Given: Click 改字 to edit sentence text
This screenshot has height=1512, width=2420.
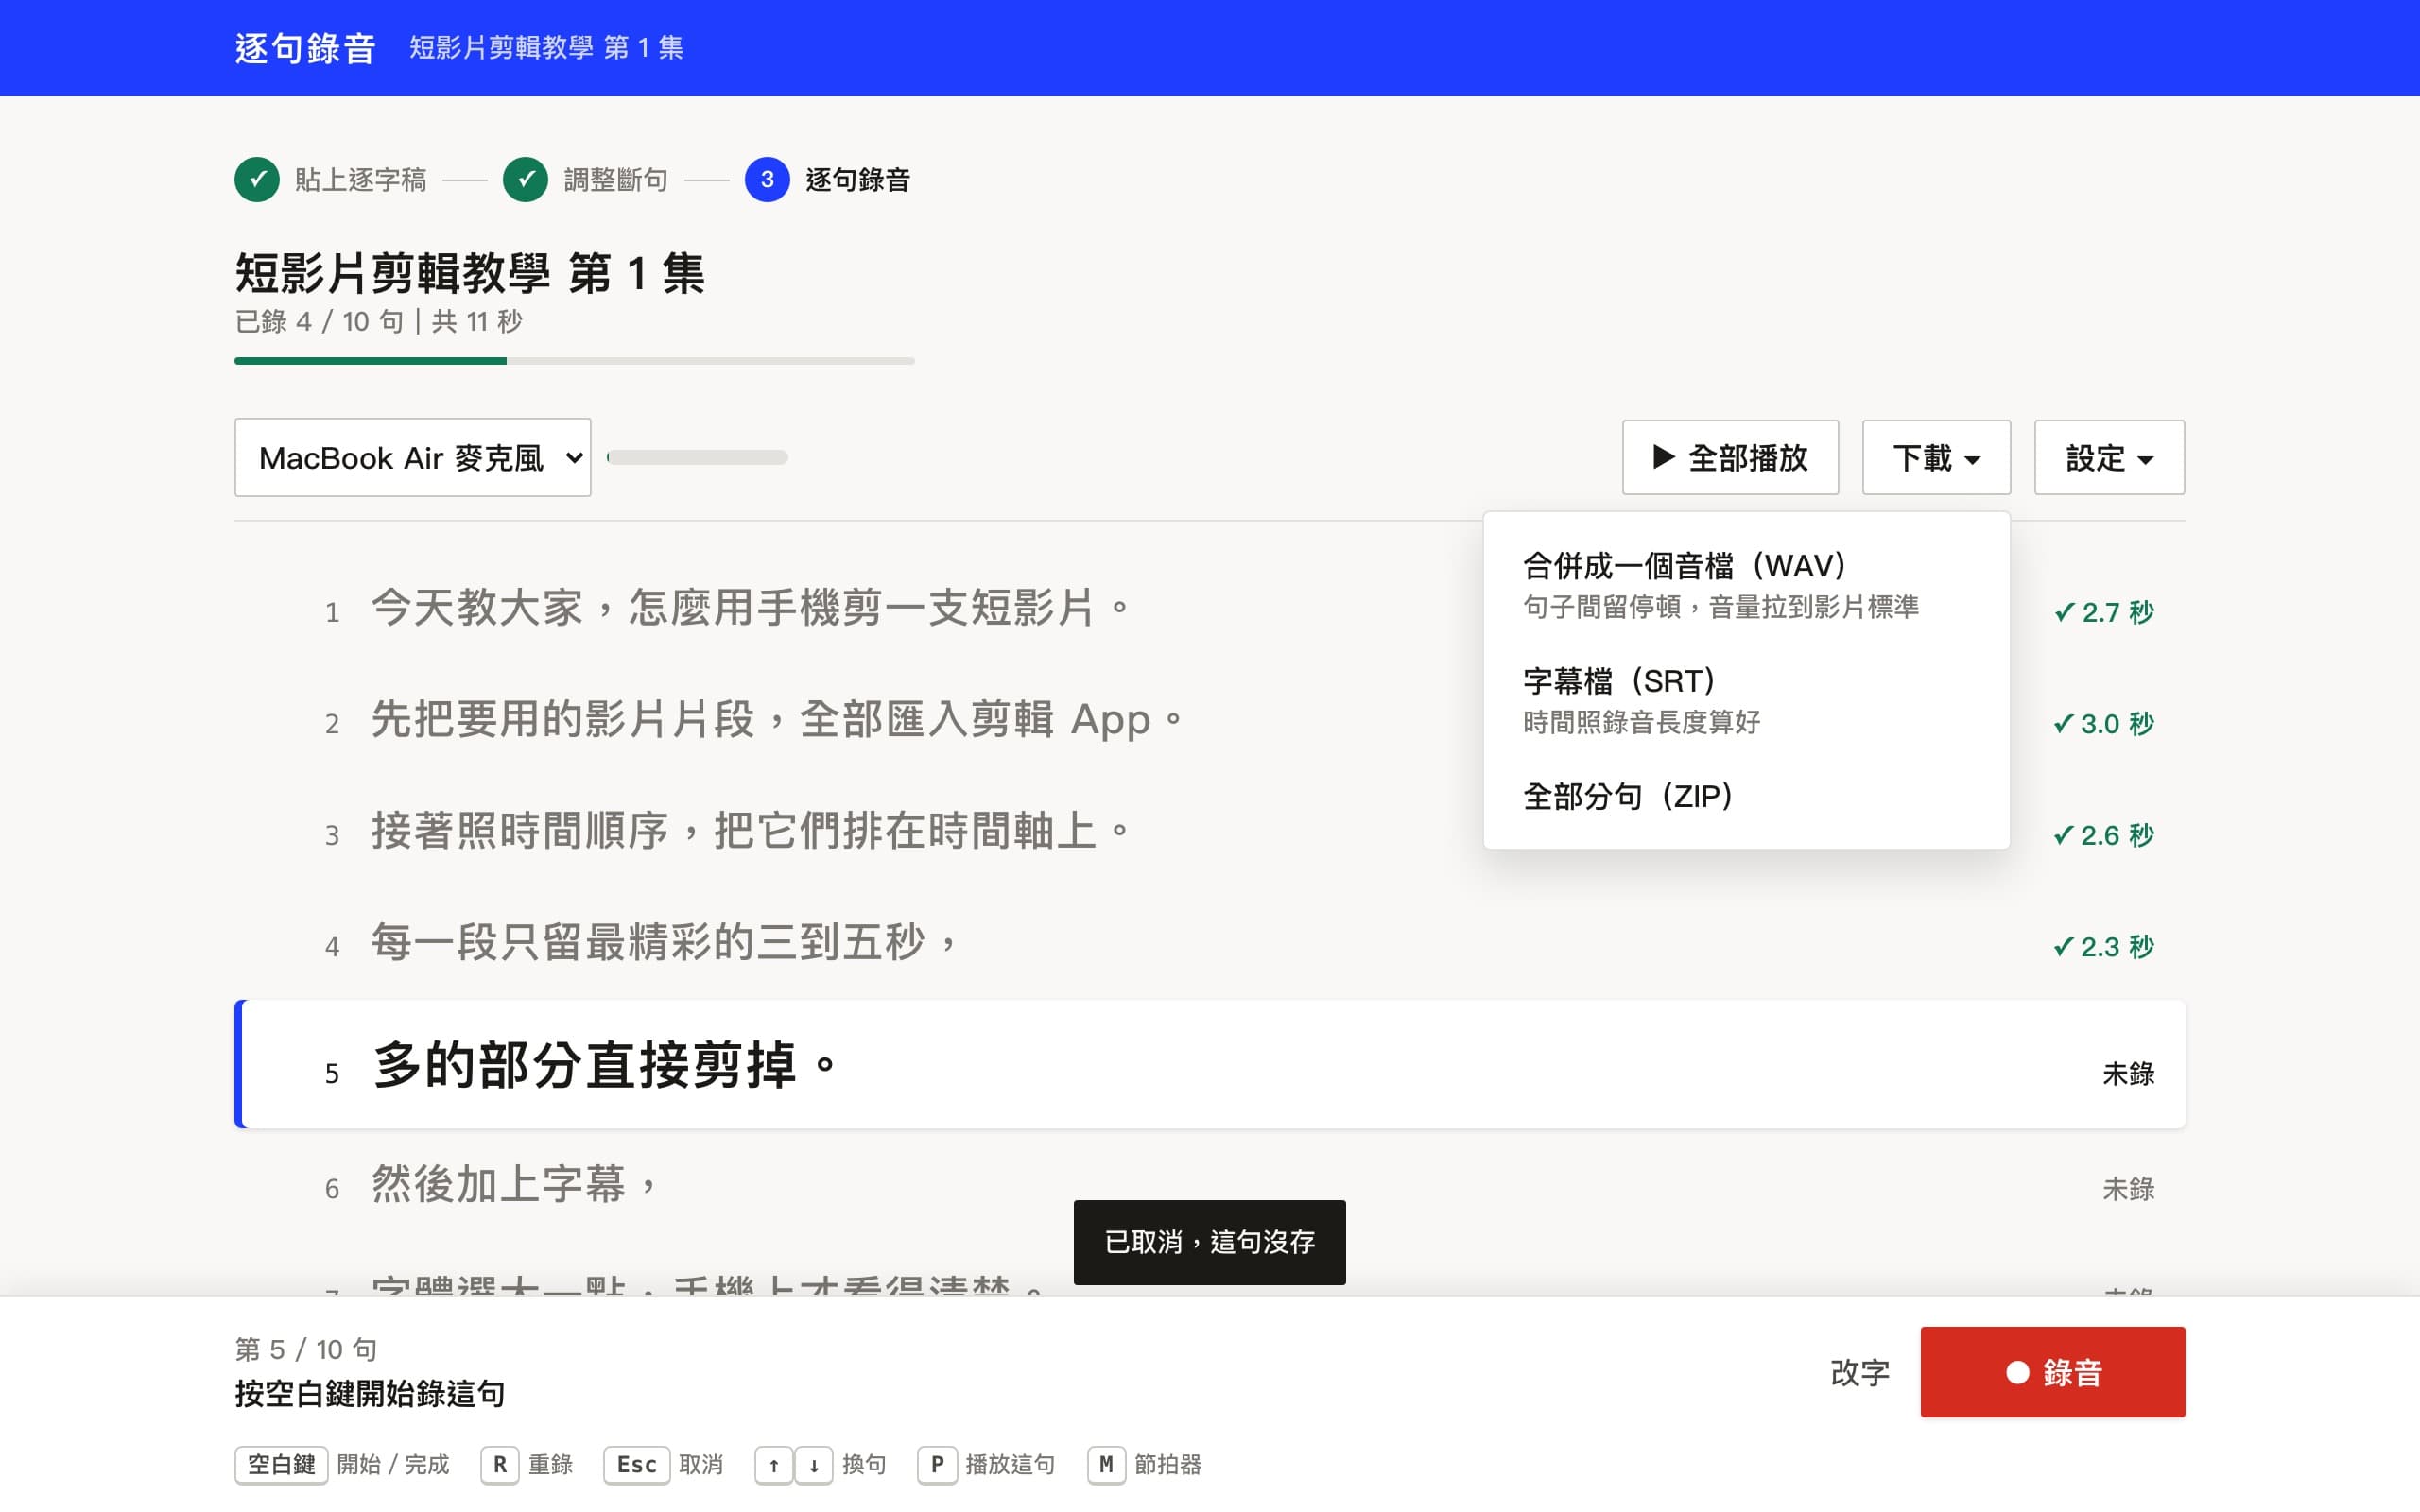Looking at the screenshot, I should [x=1859, y=1372].
